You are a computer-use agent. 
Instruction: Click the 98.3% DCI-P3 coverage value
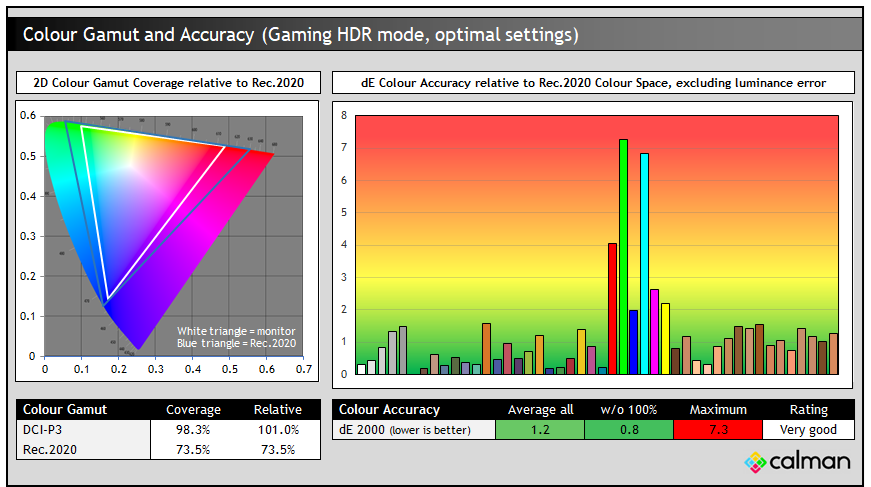tap(192, 429)
